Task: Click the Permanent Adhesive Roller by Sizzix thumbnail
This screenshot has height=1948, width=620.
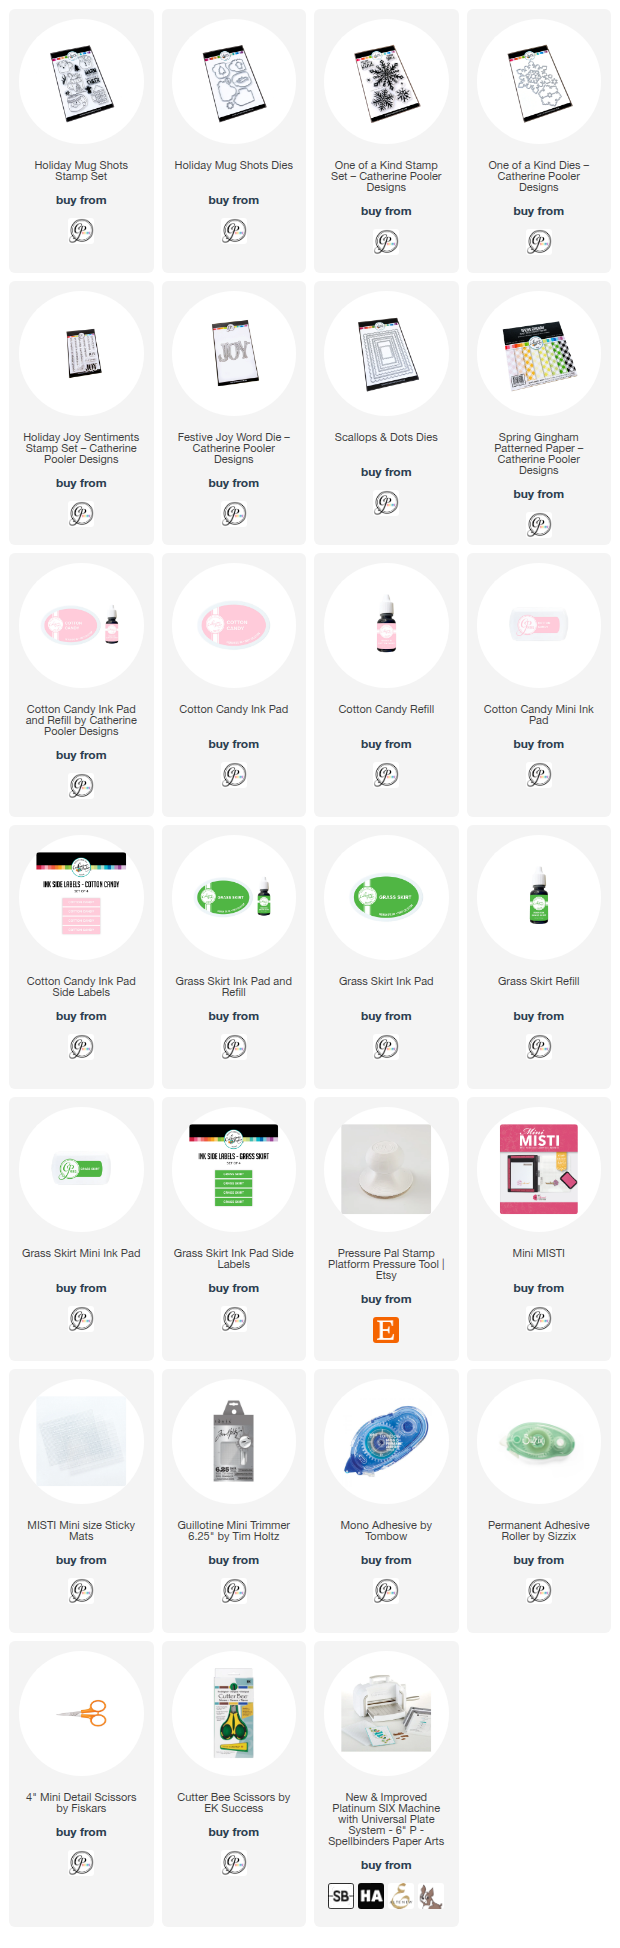Action: (x=539, y=1442)
